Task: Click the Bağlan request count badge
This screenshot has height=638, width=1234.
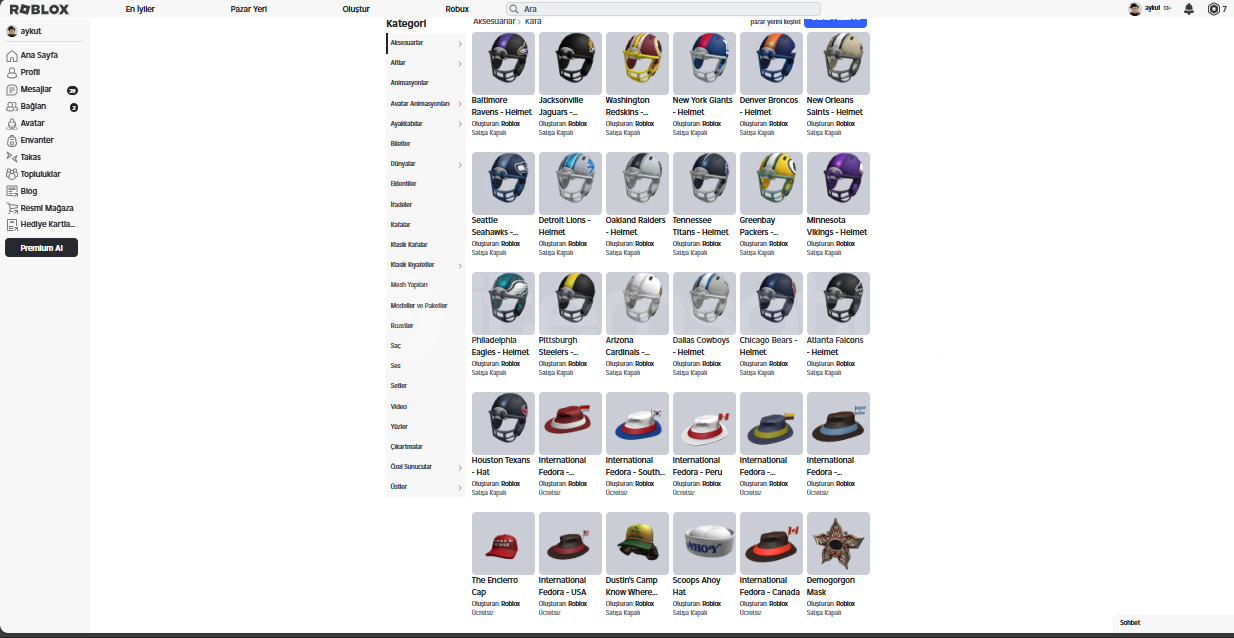Action: [x=73, y=107]
